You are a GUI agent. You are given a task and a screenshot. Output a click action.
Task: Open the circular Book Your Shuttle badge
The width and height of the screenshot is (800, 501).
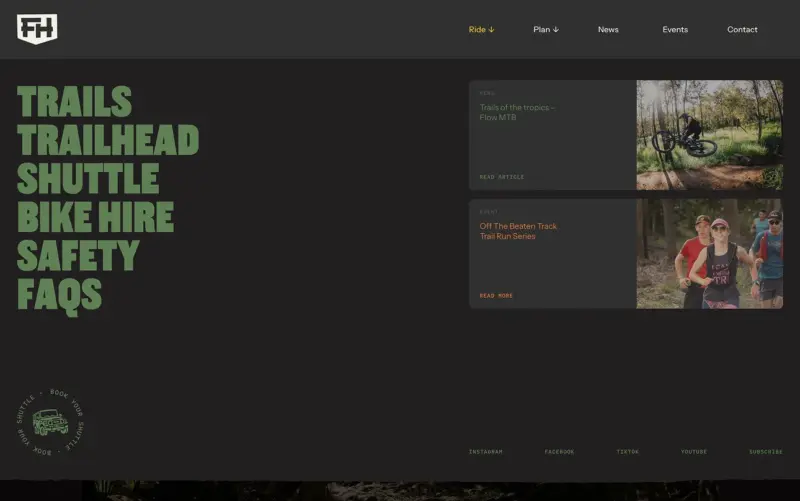50,421
